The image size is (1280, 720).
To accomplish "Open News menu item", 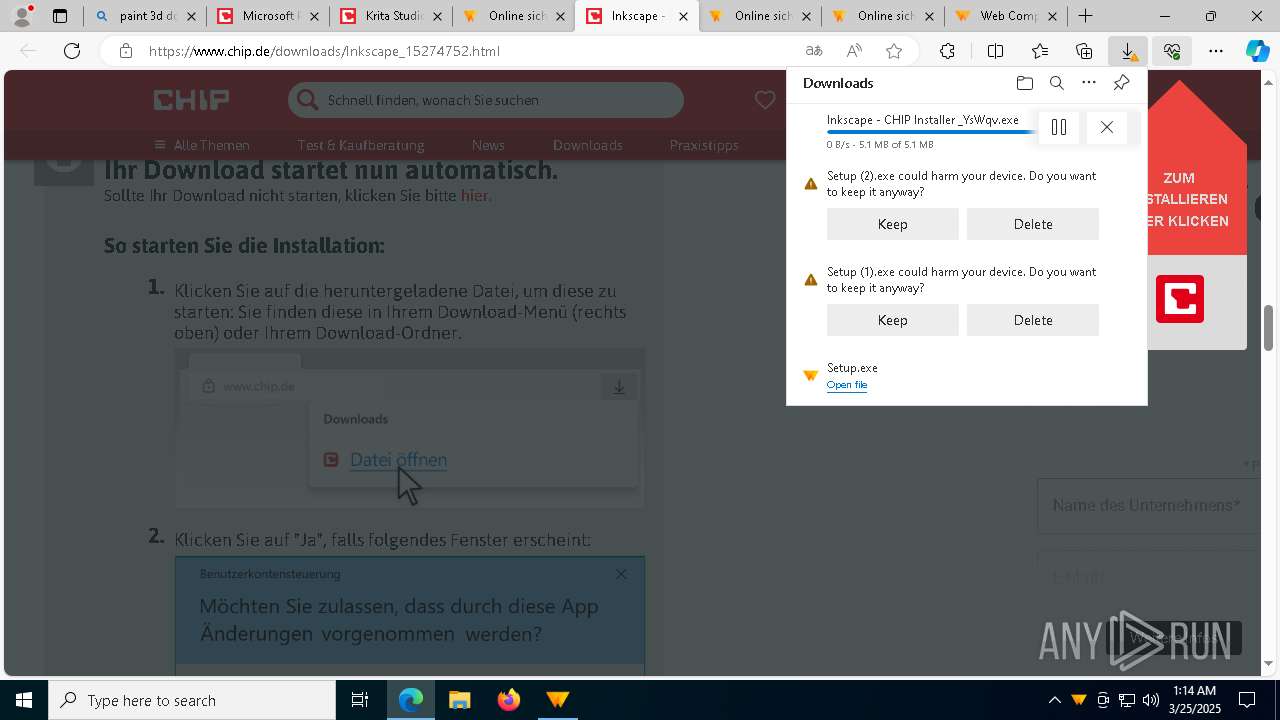I will [488, 145].
